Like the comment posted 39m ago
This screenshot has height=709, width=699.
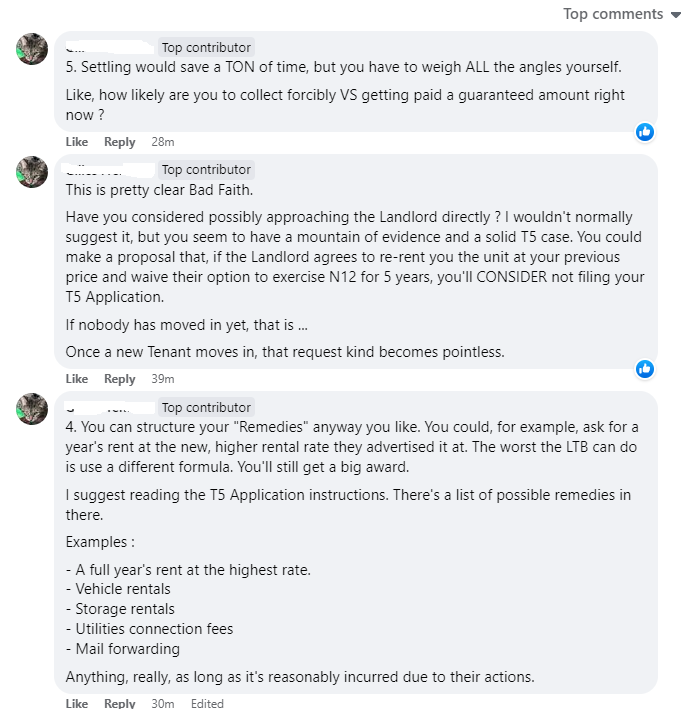pos(76,379)
